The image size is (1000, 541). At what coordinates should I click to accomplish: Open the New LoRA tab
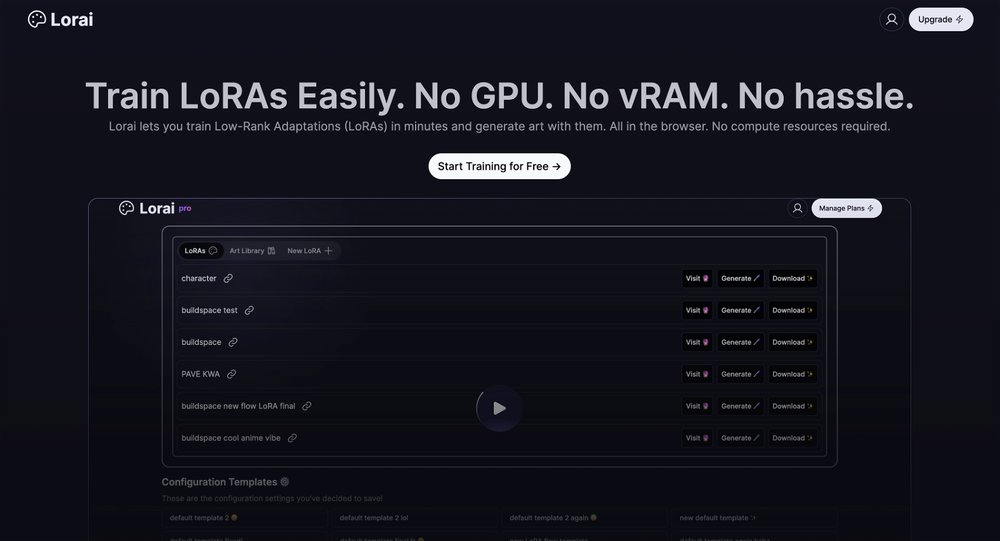pyautogui.click(x=309, y=251)
